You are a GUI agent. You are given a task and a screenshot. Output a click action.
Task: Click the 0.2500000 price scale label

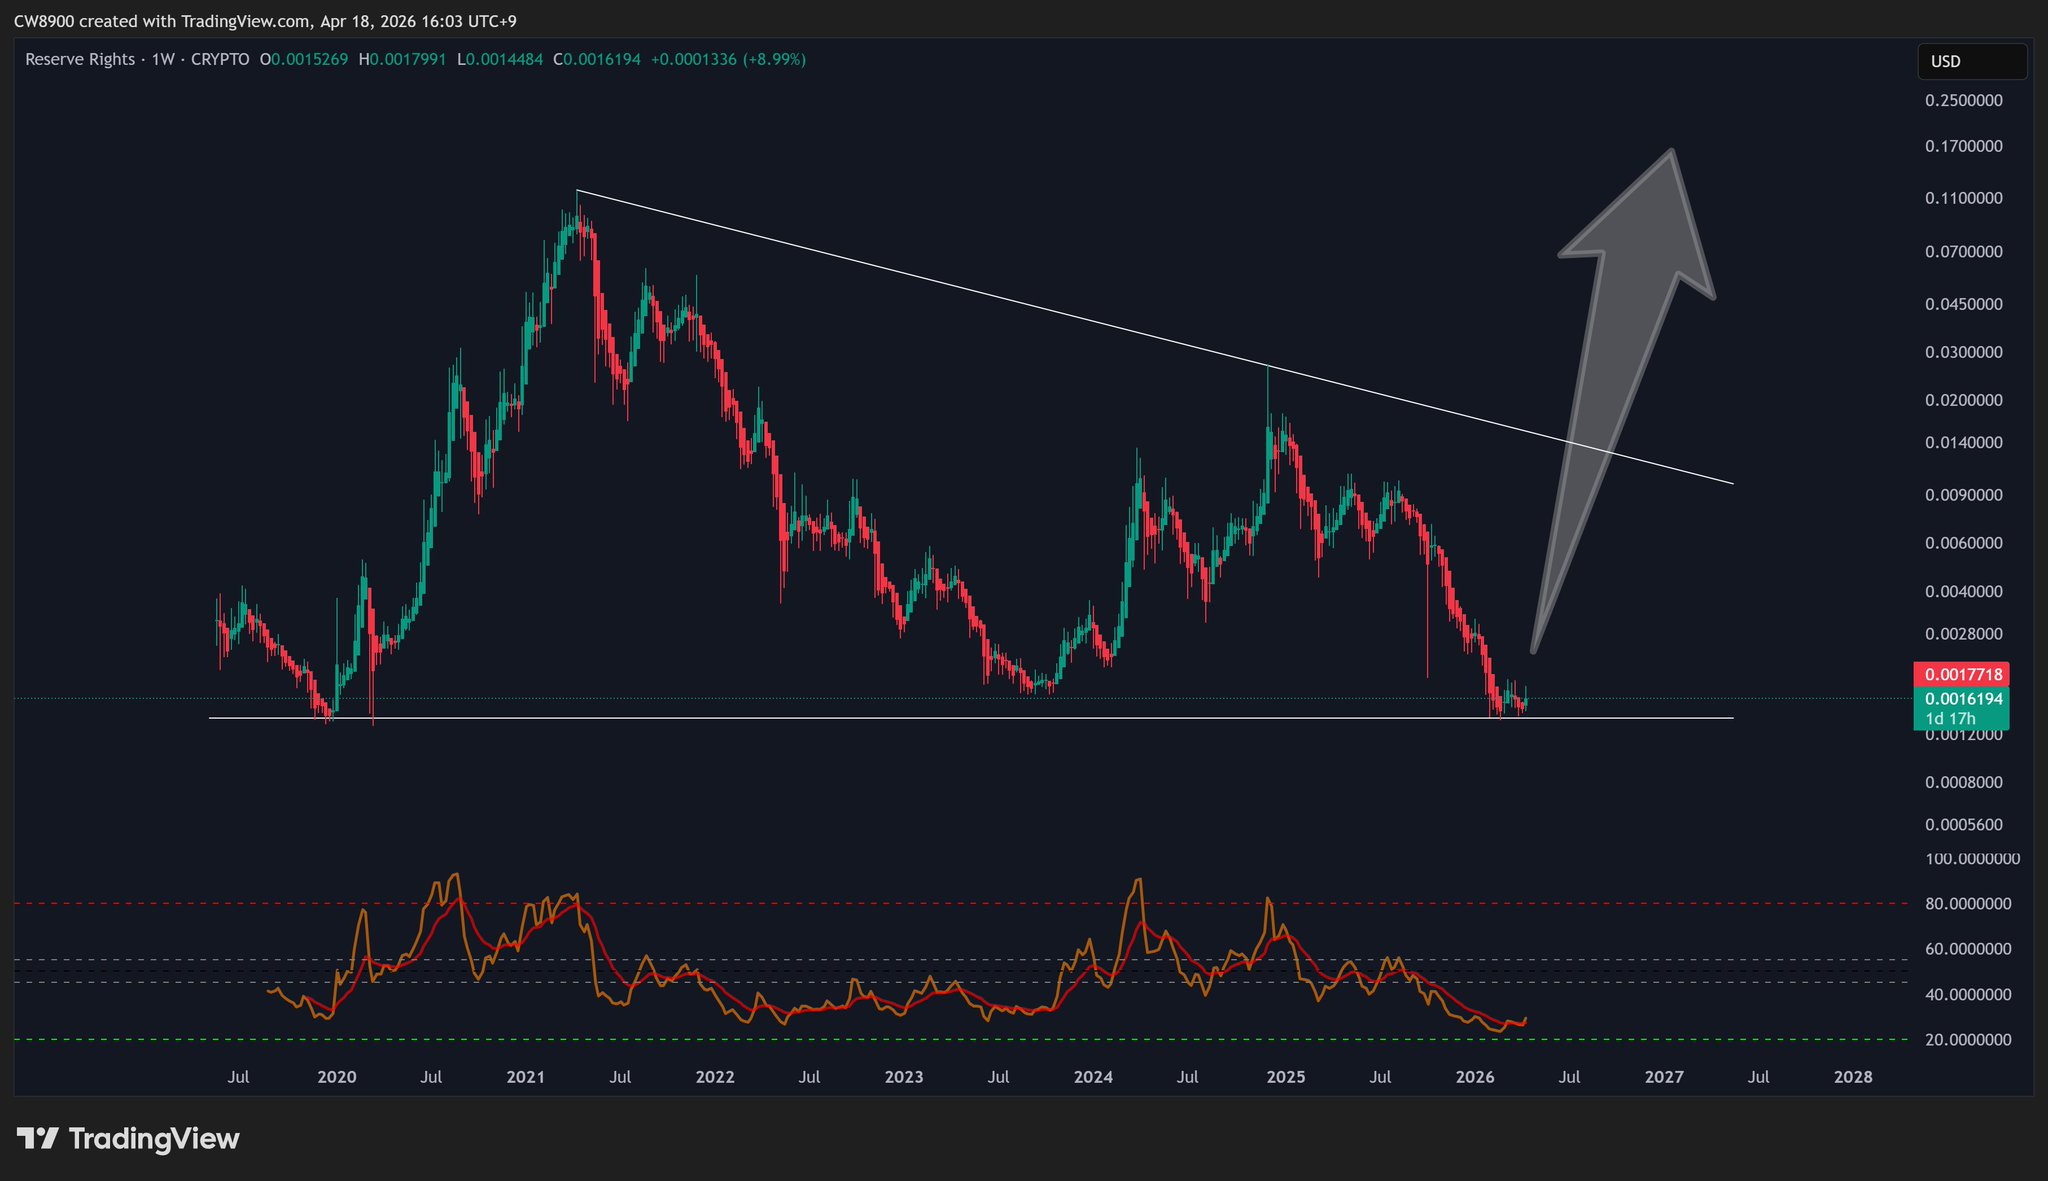(1963, 101)
